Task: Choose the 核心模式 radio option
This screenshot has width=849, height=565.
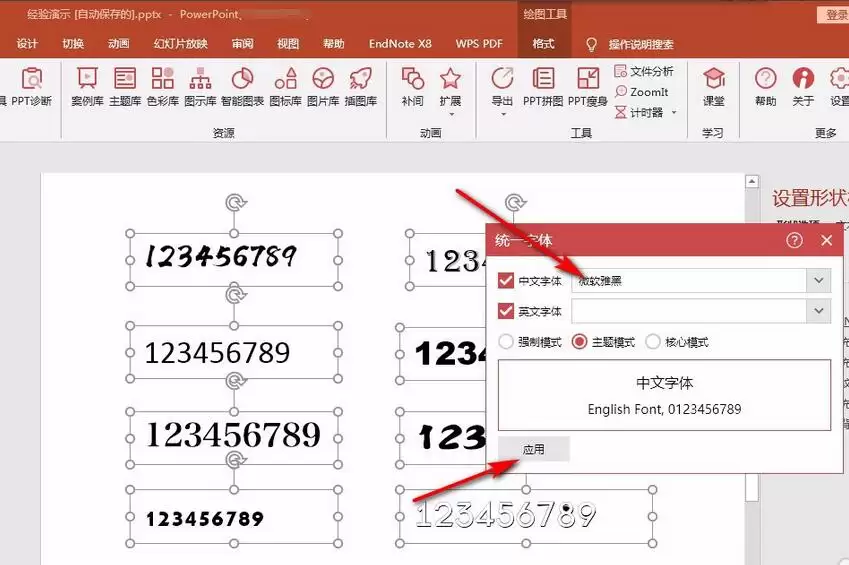Action: [653, 342]
